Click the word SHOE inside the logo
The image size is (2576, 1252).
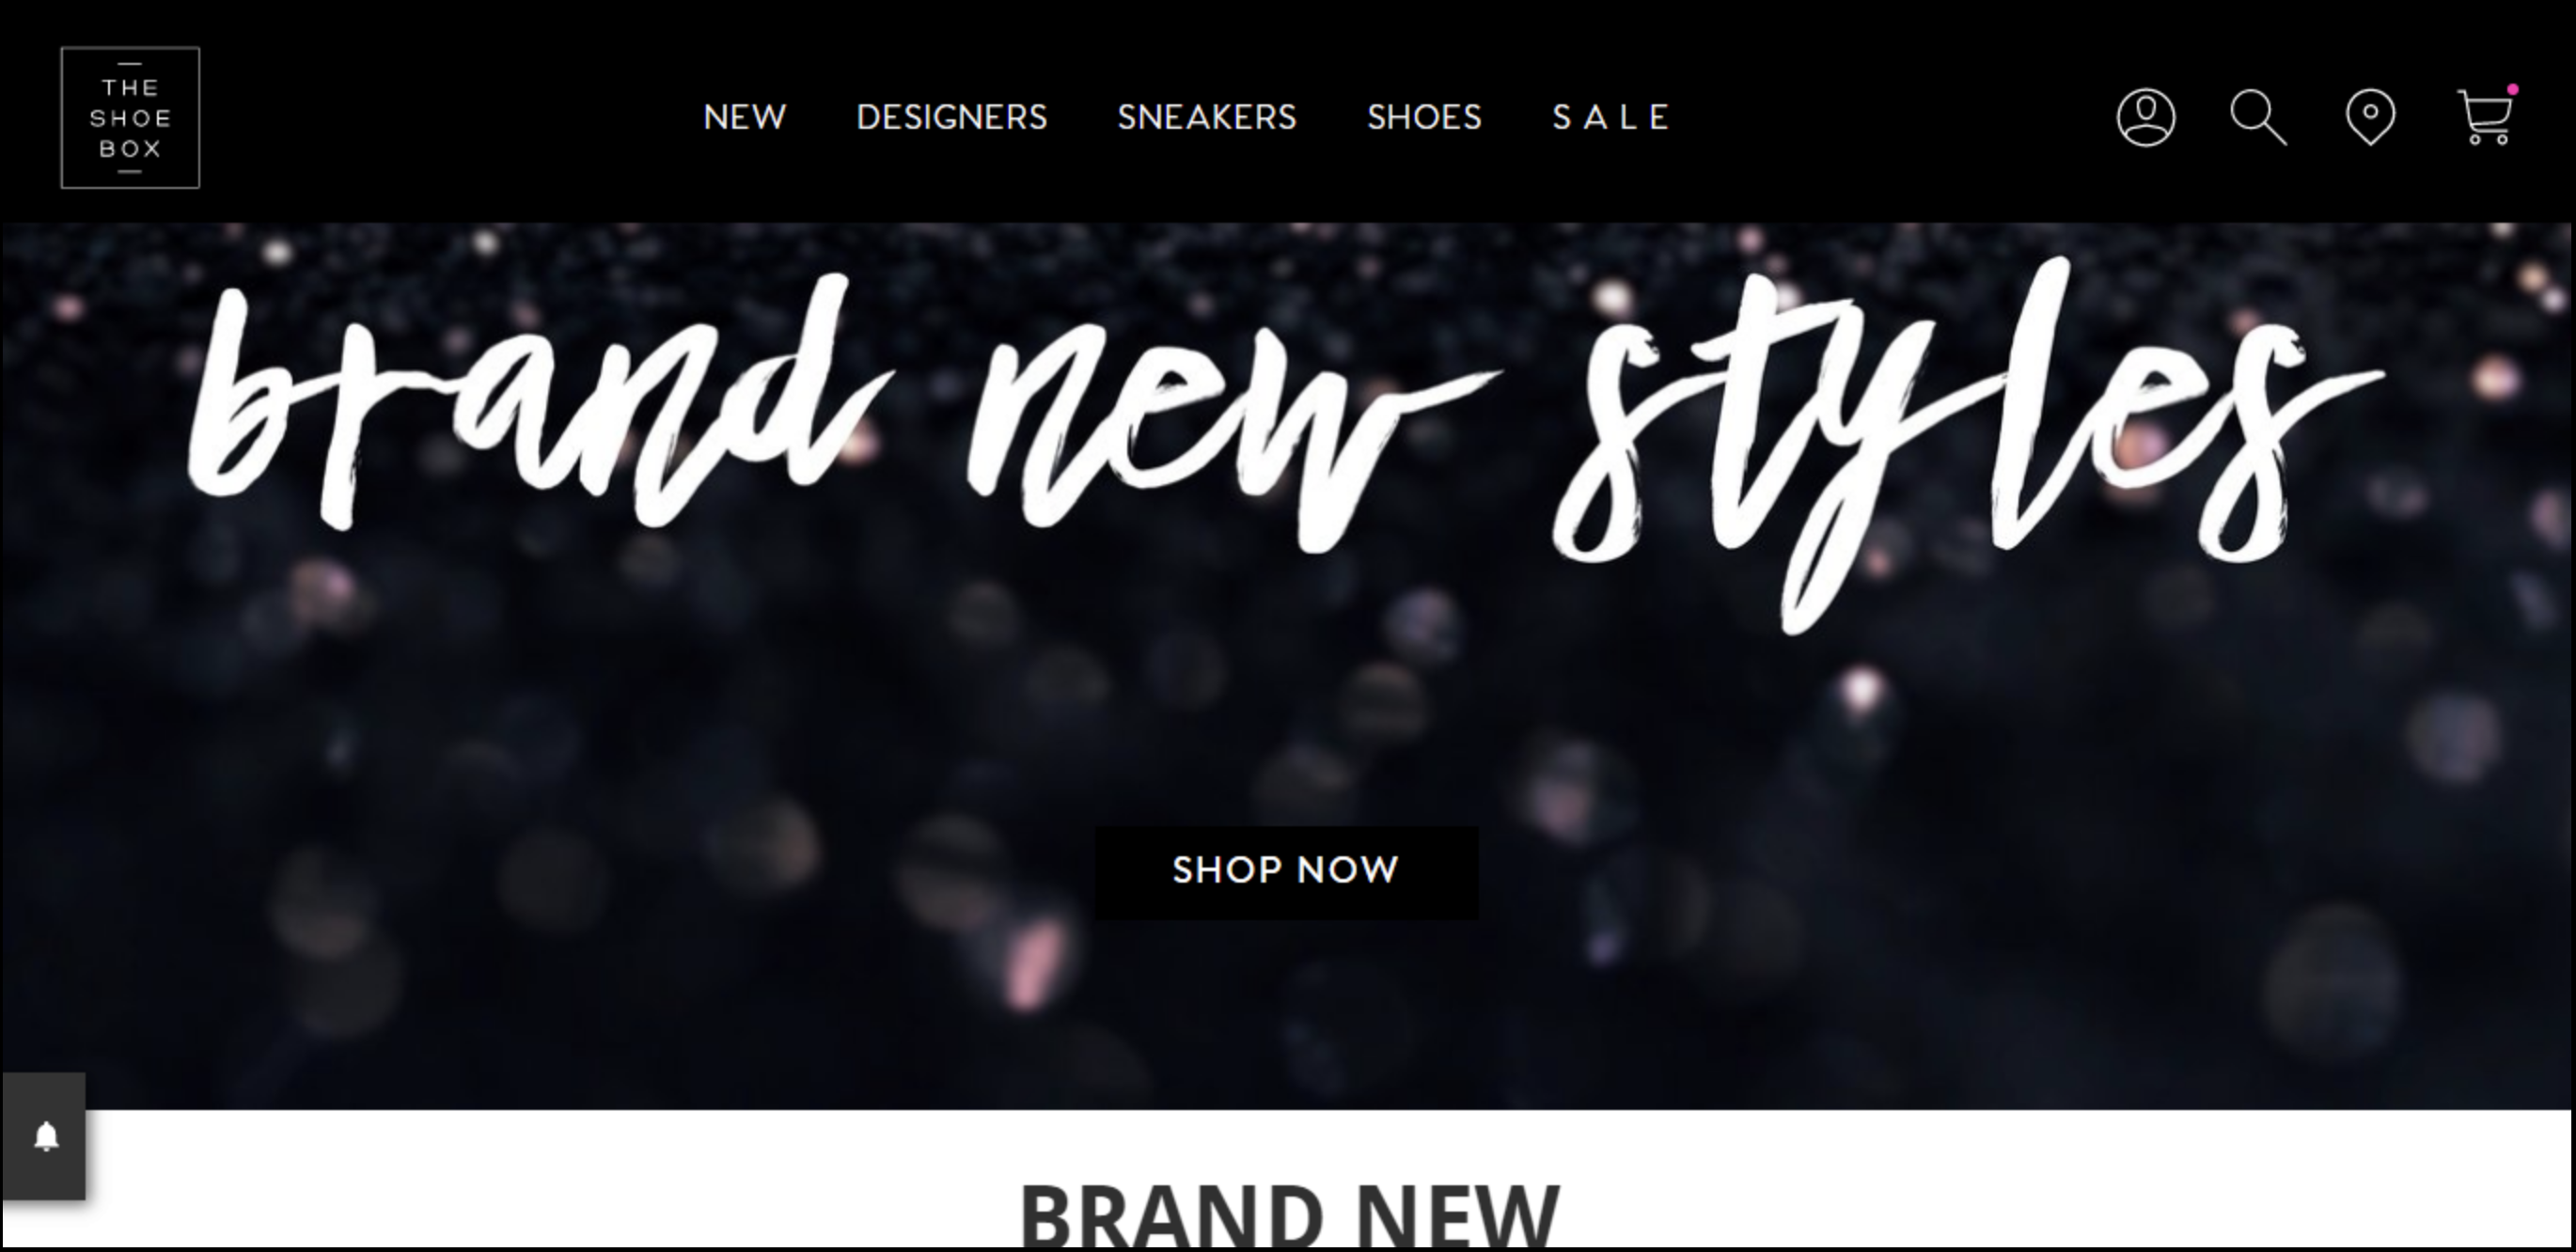(x=130, y=118)
